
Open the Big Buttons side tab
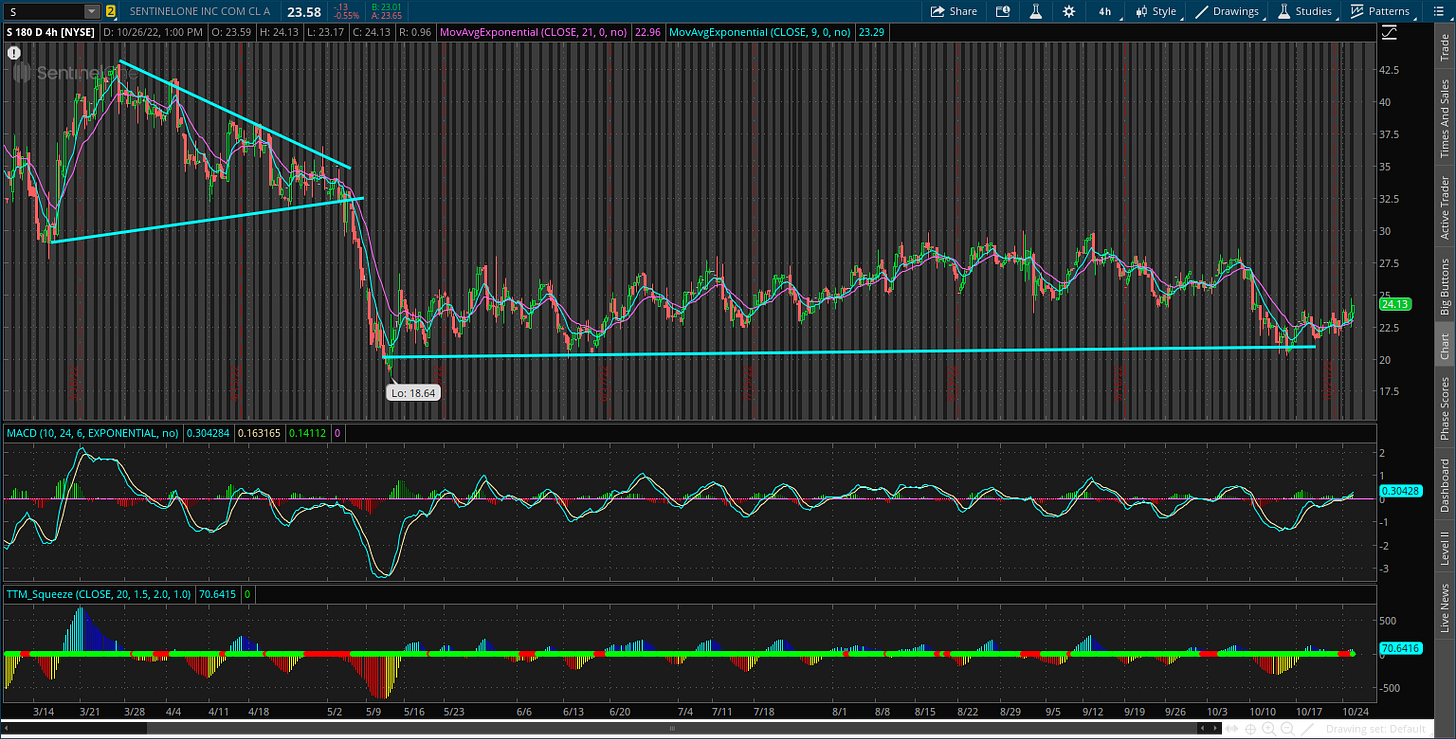tap(1444, 286)
